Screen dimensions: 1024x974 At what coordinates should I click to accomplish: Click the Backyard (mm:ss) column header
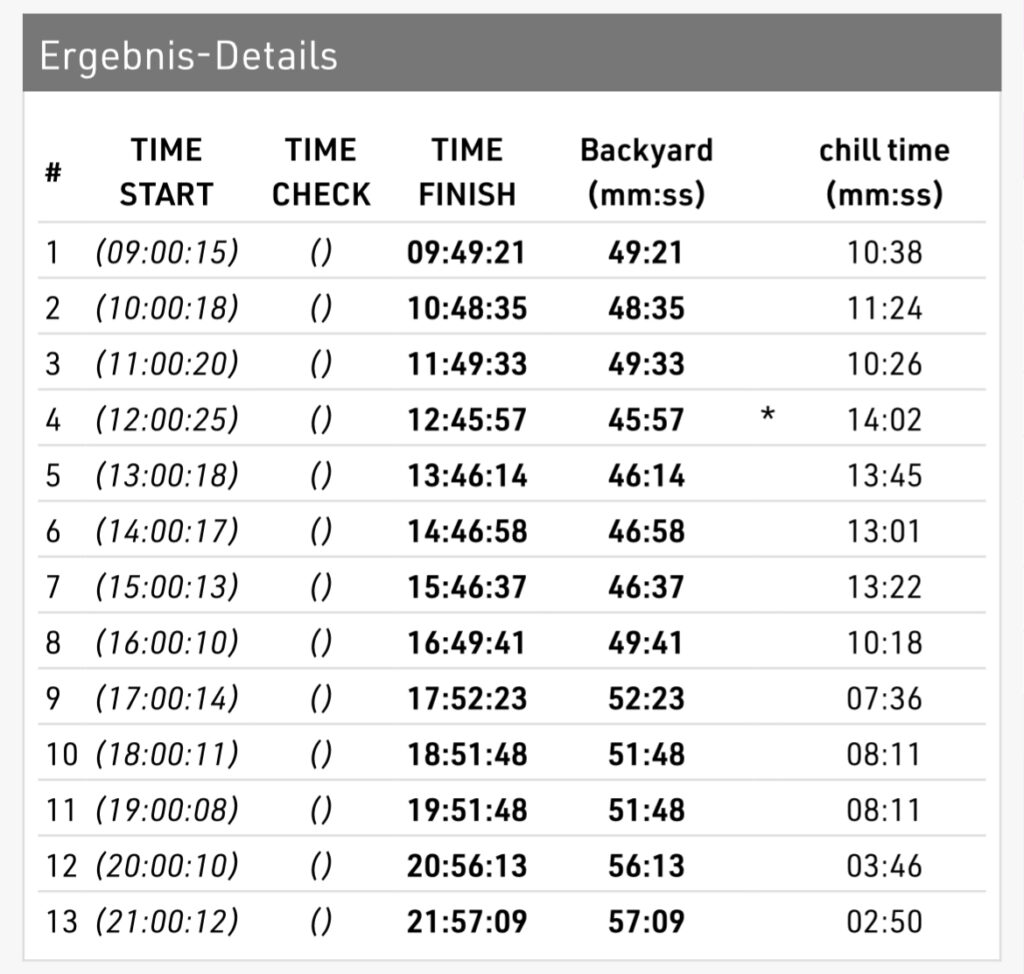[646, 172]
